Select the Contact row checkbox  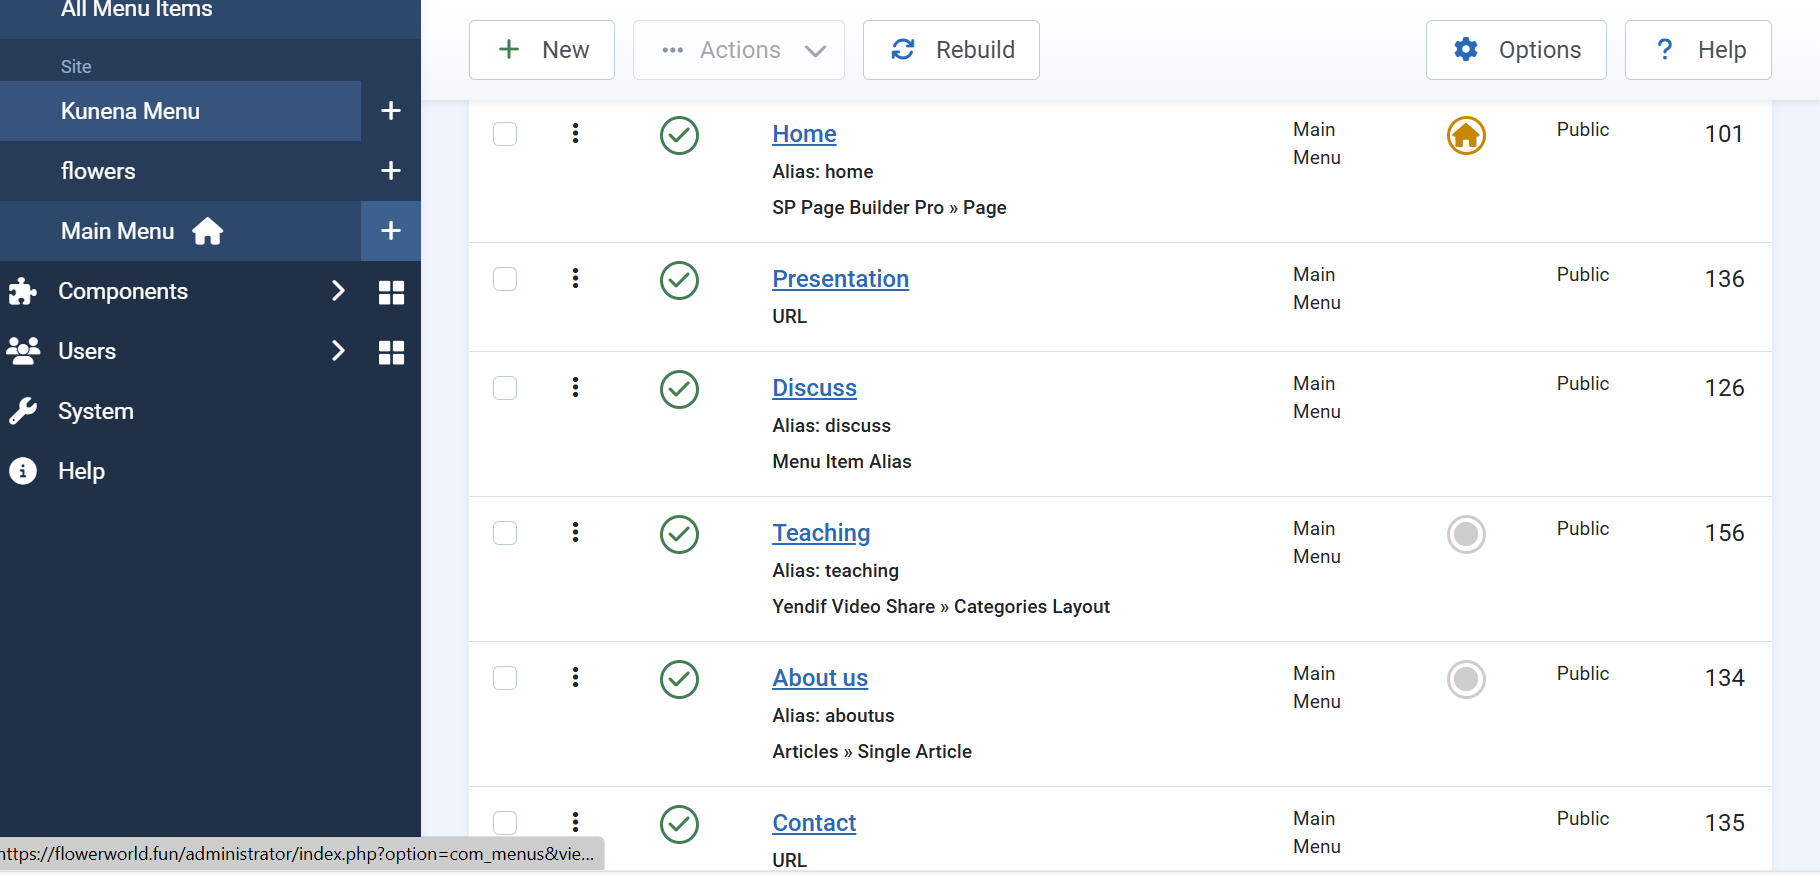505,823
